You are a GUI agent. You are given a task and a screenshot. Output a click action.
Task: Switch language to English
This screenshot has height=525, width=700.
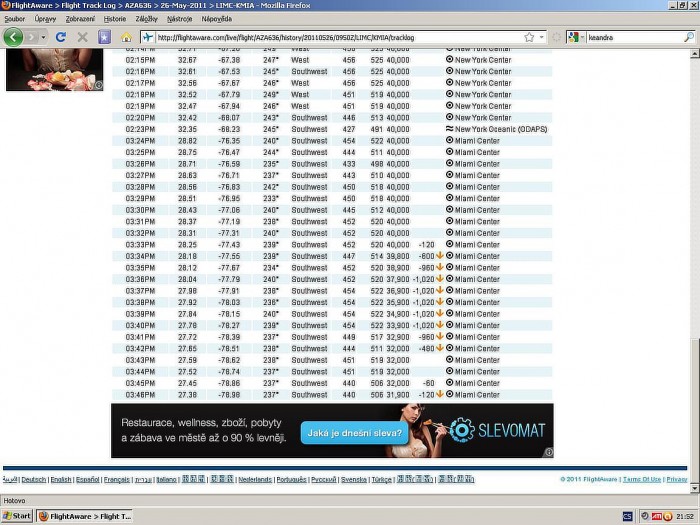pos(61,479)
